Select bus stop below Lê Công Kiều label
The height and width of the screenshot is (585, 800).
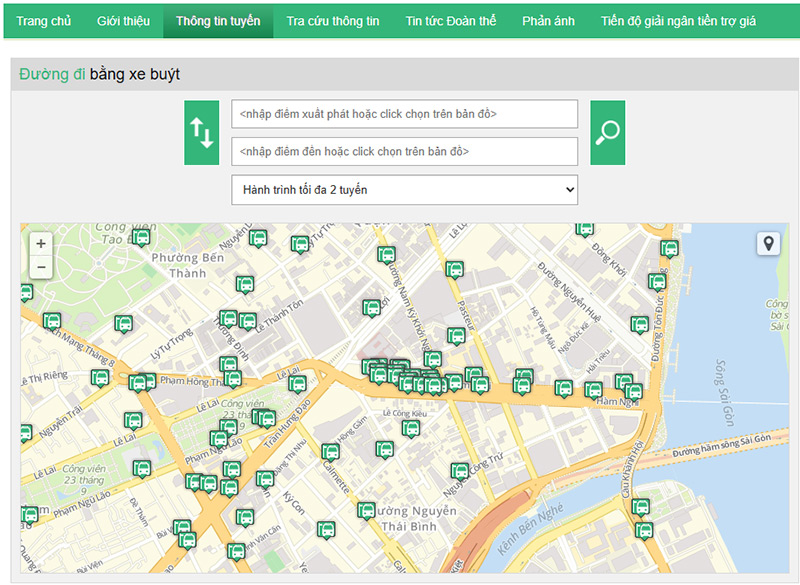pos(411,429)
